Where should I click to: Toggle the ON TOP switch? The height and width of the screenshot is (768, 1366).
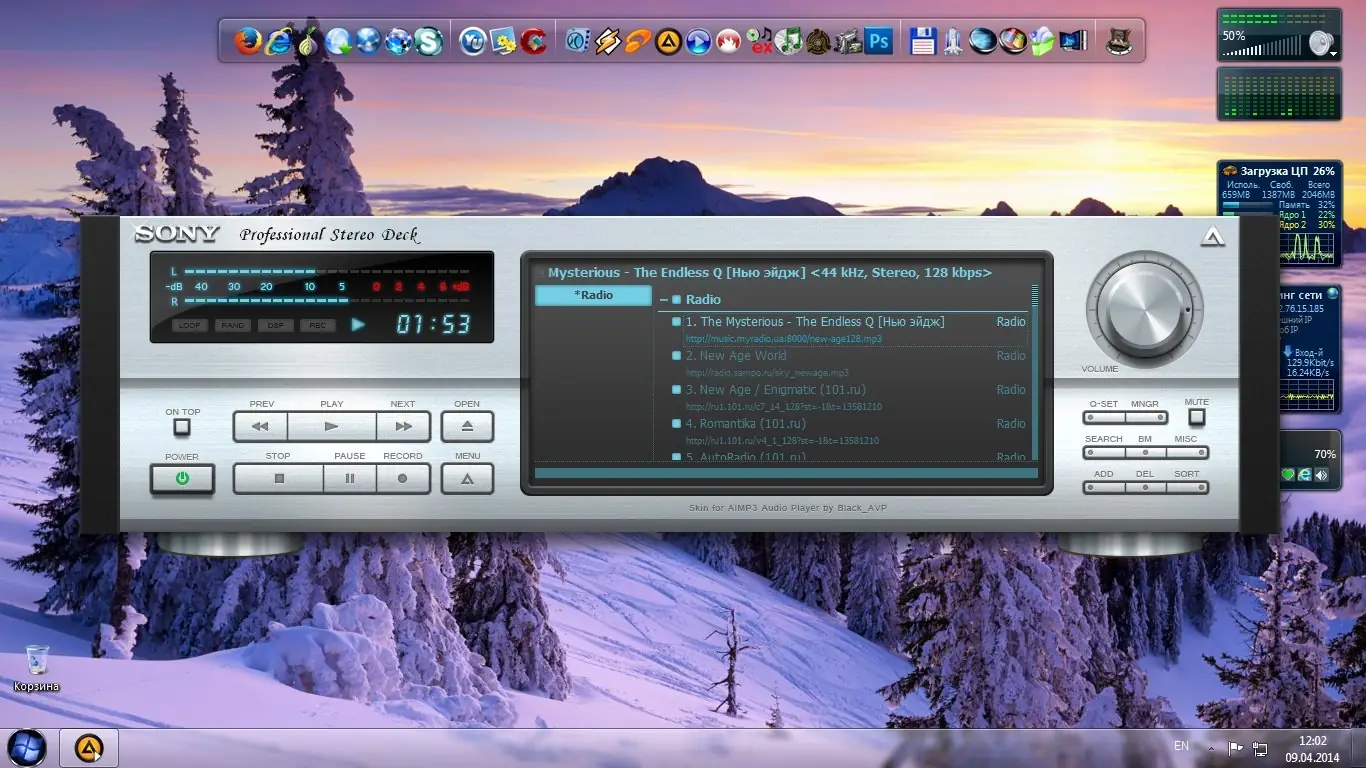pyautogui.click(x=182, y=427)
